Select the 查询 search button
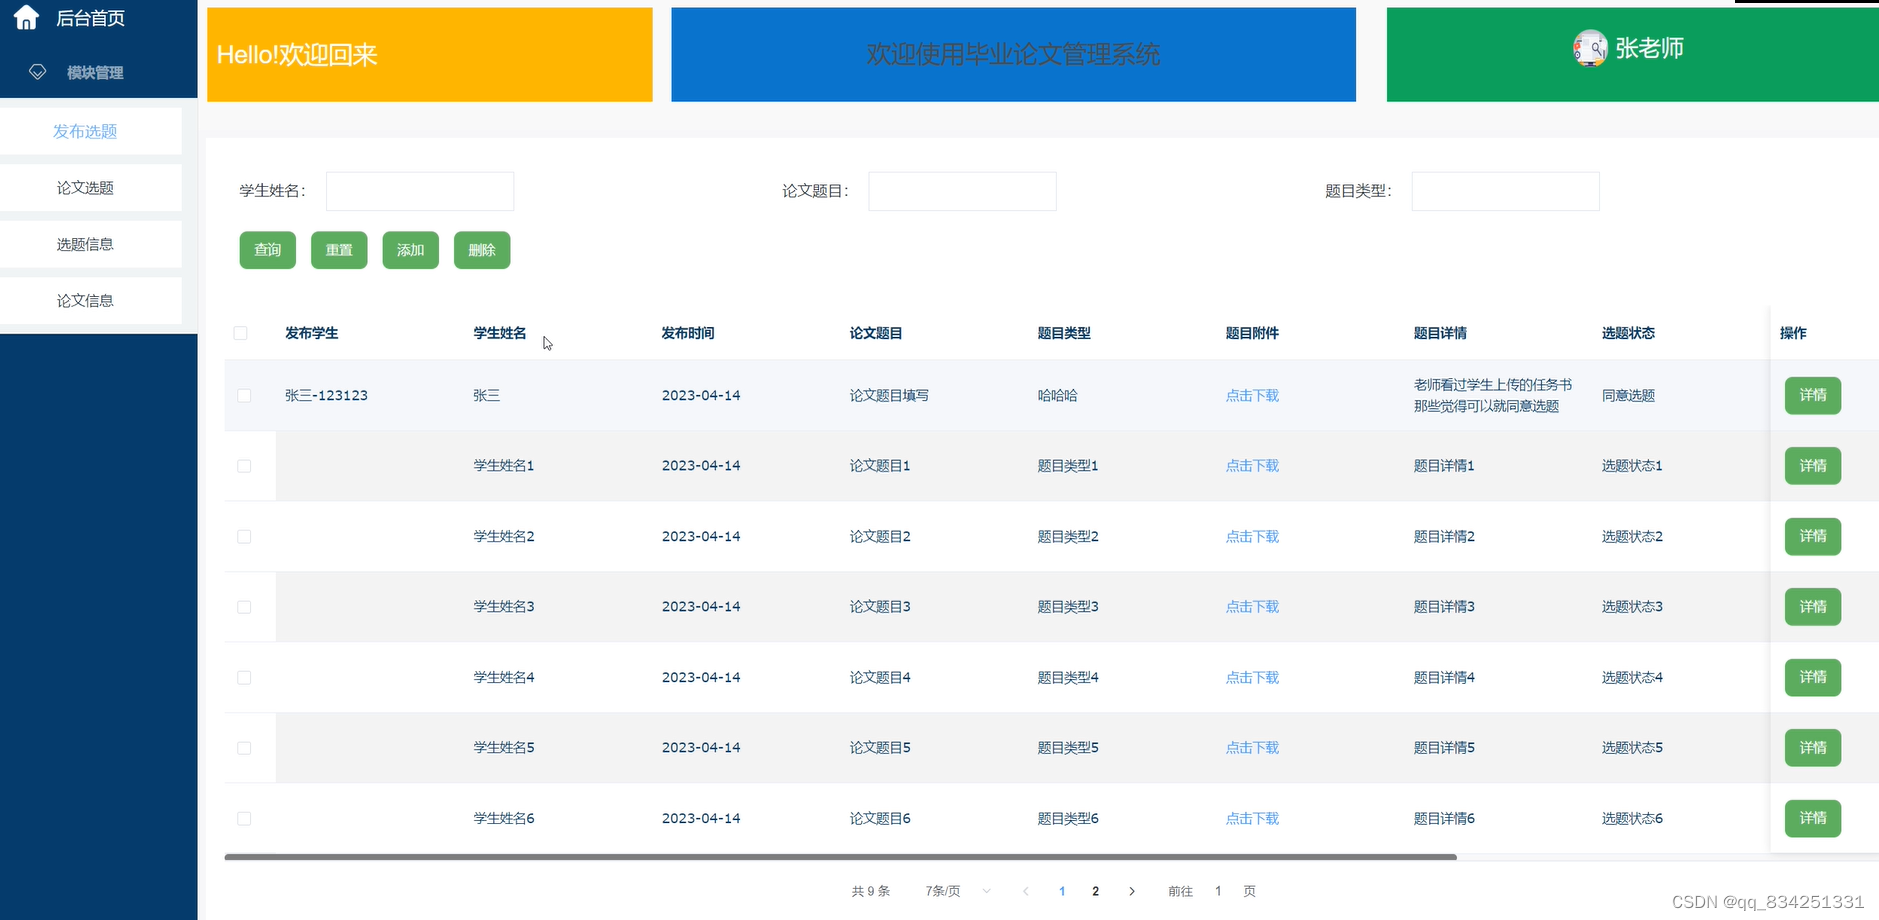This screenshot has width=1879, height=920. (267, 250)
